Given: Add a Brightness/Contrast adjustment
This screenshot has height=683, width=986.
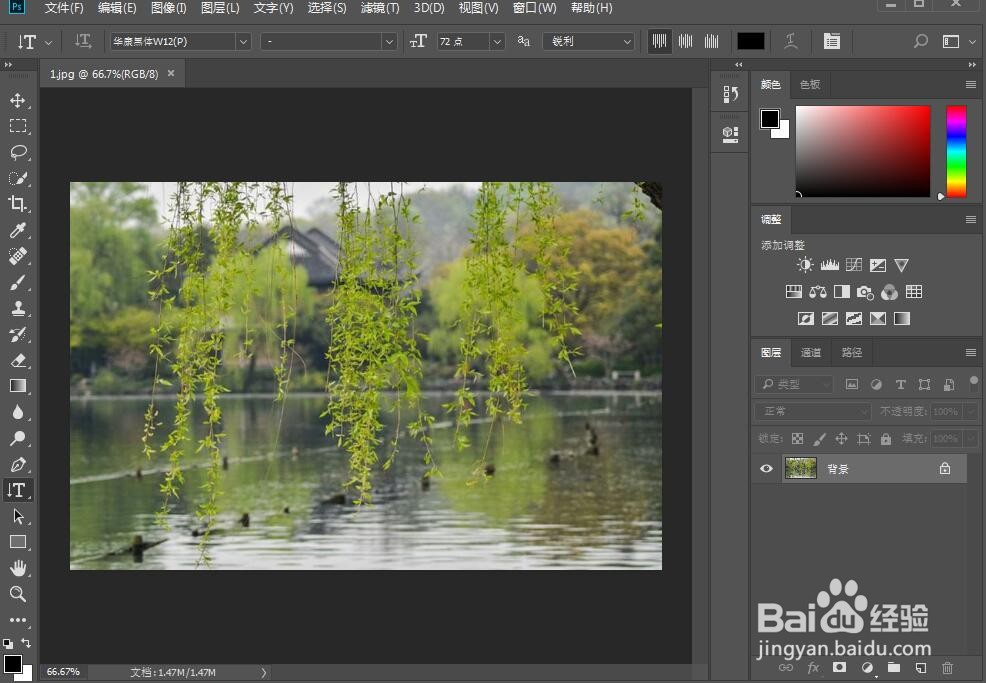Looking at the screenshot, I should point(805,265).
